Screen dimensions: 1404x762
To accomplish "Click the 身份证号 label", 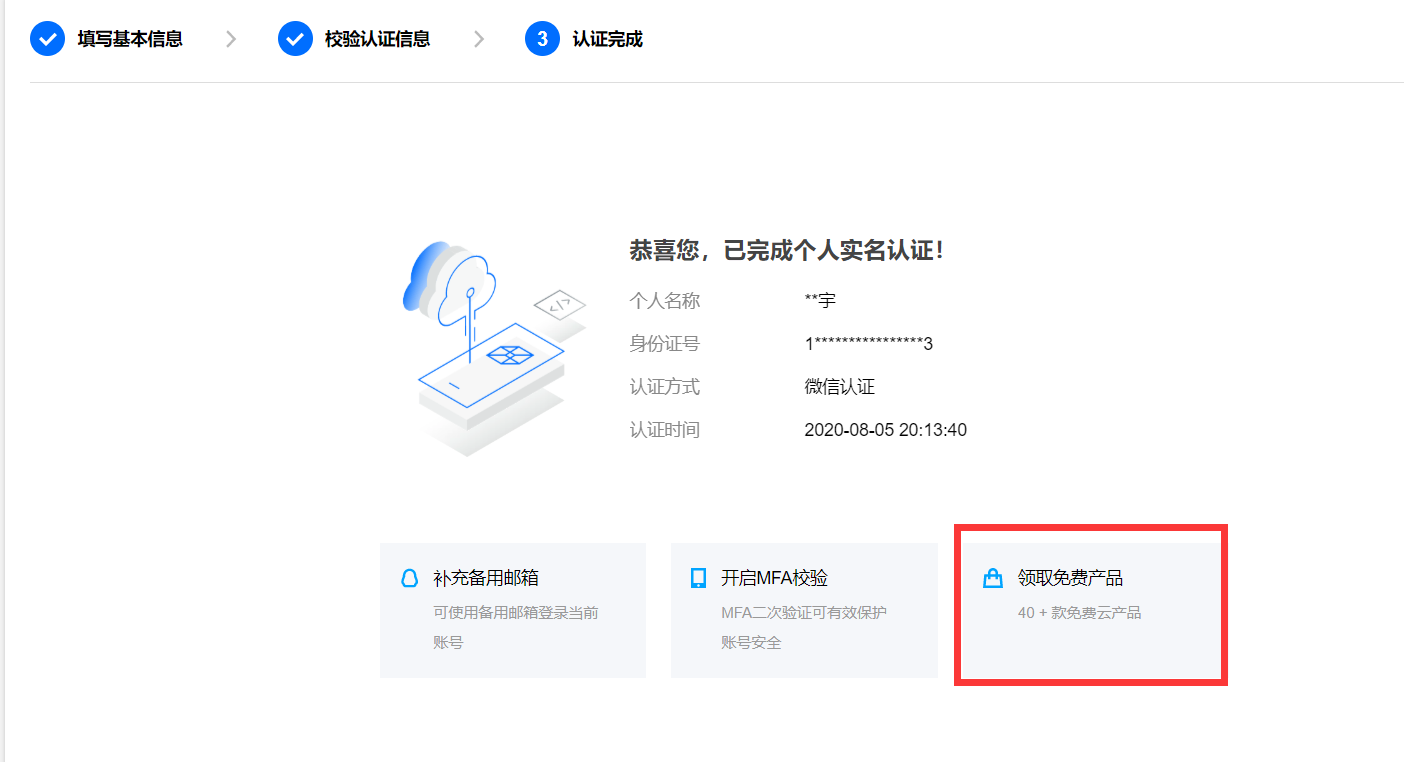I will [x=664, y=344].
